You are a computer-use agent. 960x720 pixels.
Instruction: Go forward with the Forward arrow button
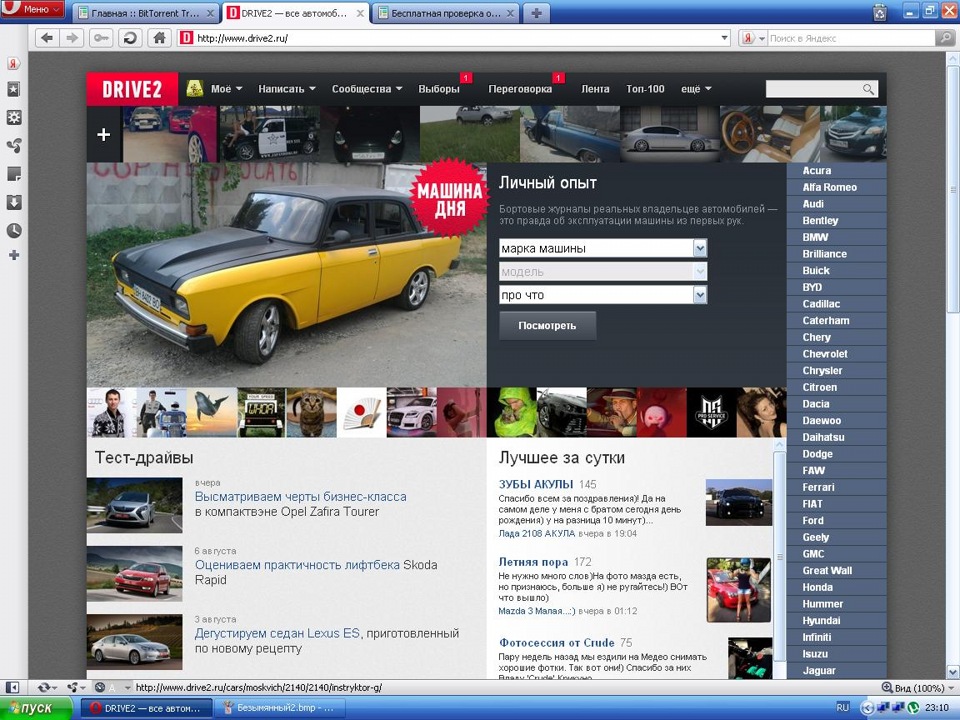point(72,38)
